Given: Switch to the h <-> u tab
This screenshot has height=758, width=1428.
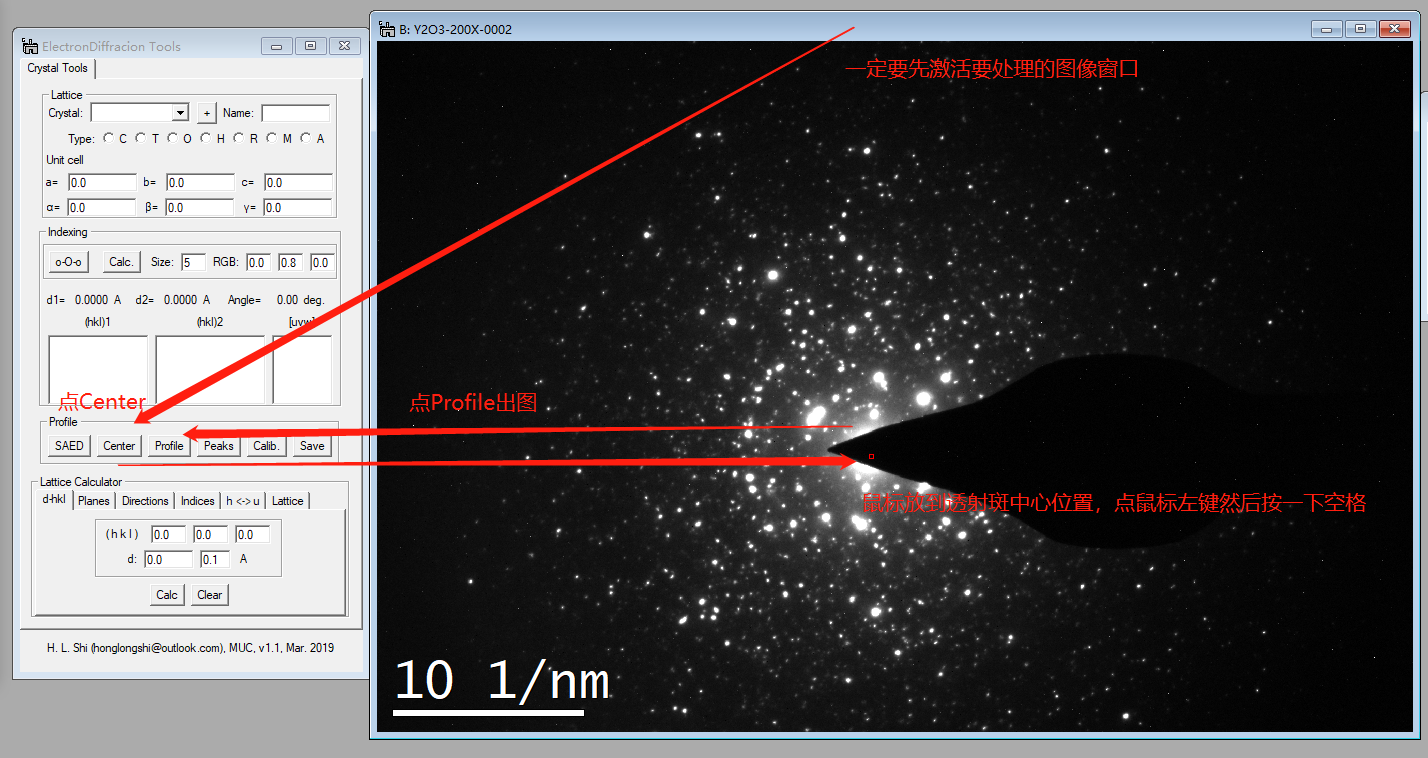Looking at the screenshot, I should click(243, 501).
